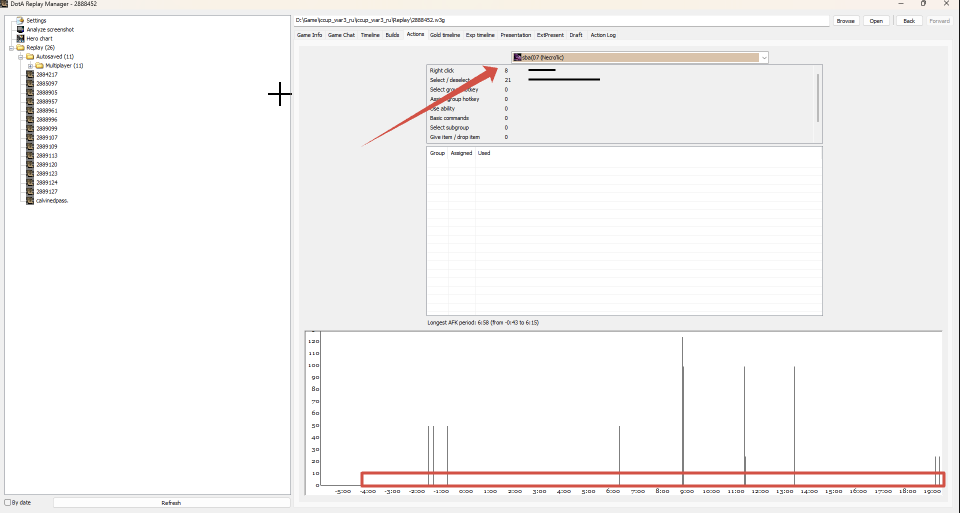Screen dimensions: 960x513
Task: Switch to the Gold timeline tab
Action: [444, 35]
